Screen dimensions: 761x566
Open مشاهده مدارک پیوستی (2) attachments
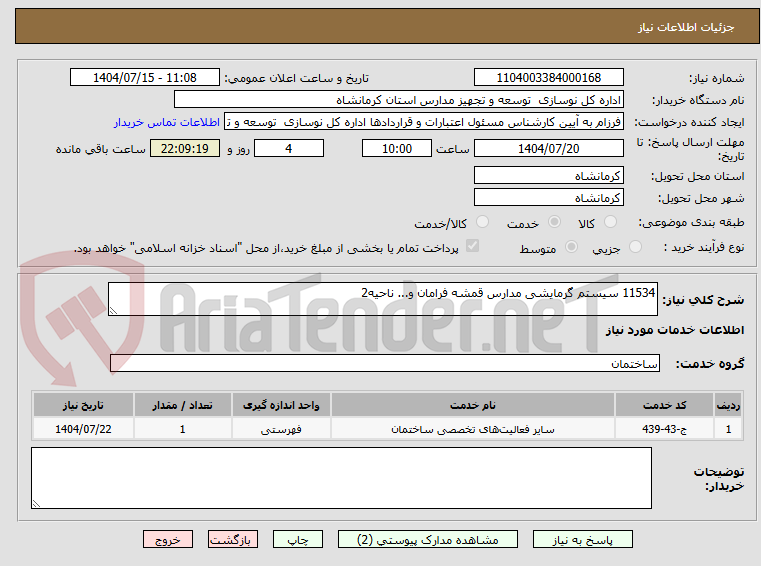coord(428,539)
